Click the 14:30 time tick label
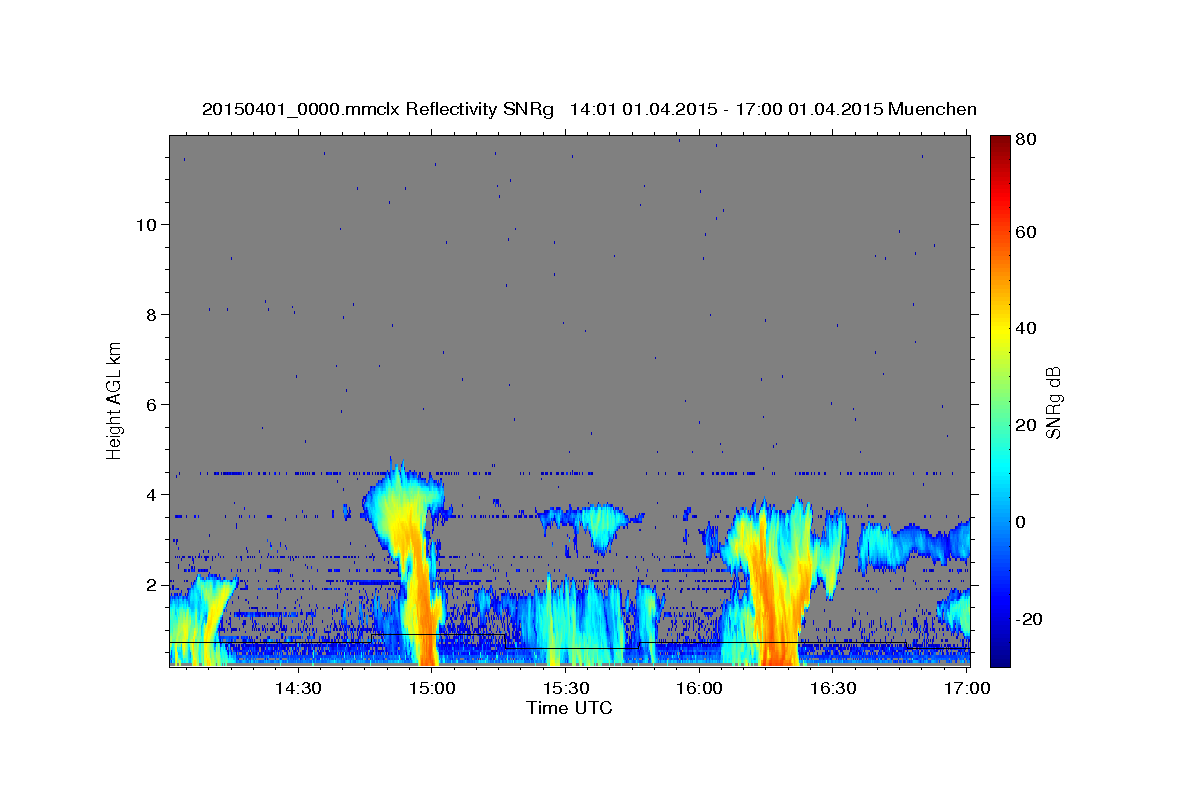This screenshot has width=1200, height=800. click(297, 688)
